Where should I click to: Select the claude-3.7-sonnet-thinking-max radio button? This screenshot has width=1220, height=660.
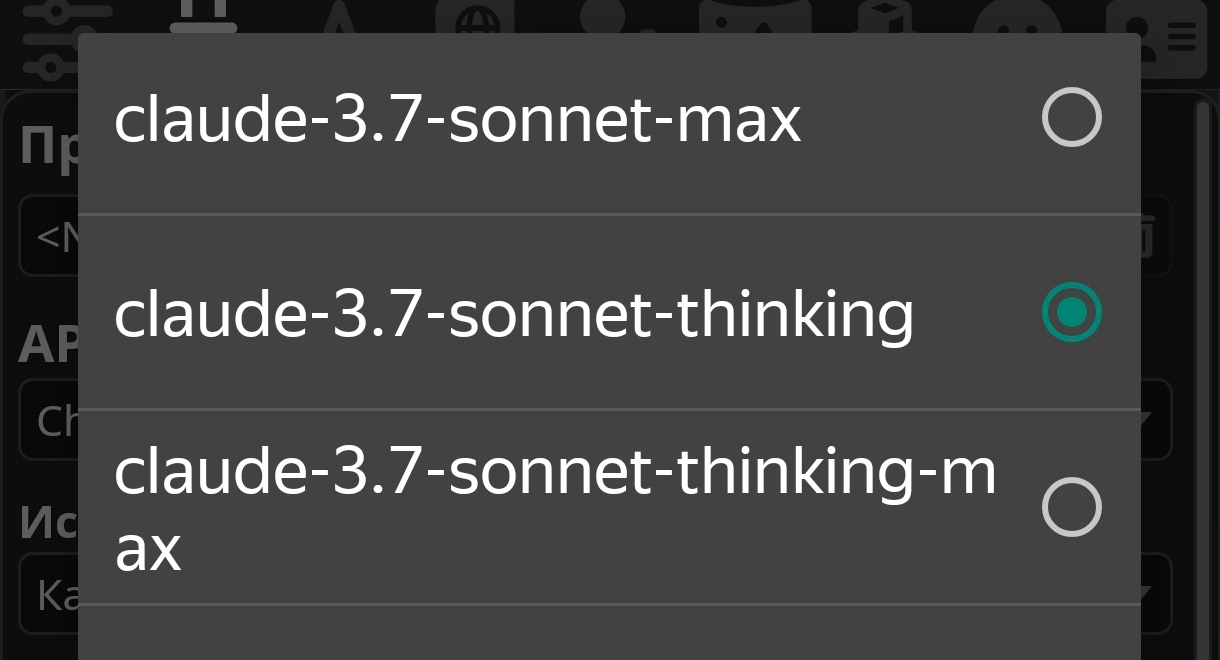[1071, 507]
